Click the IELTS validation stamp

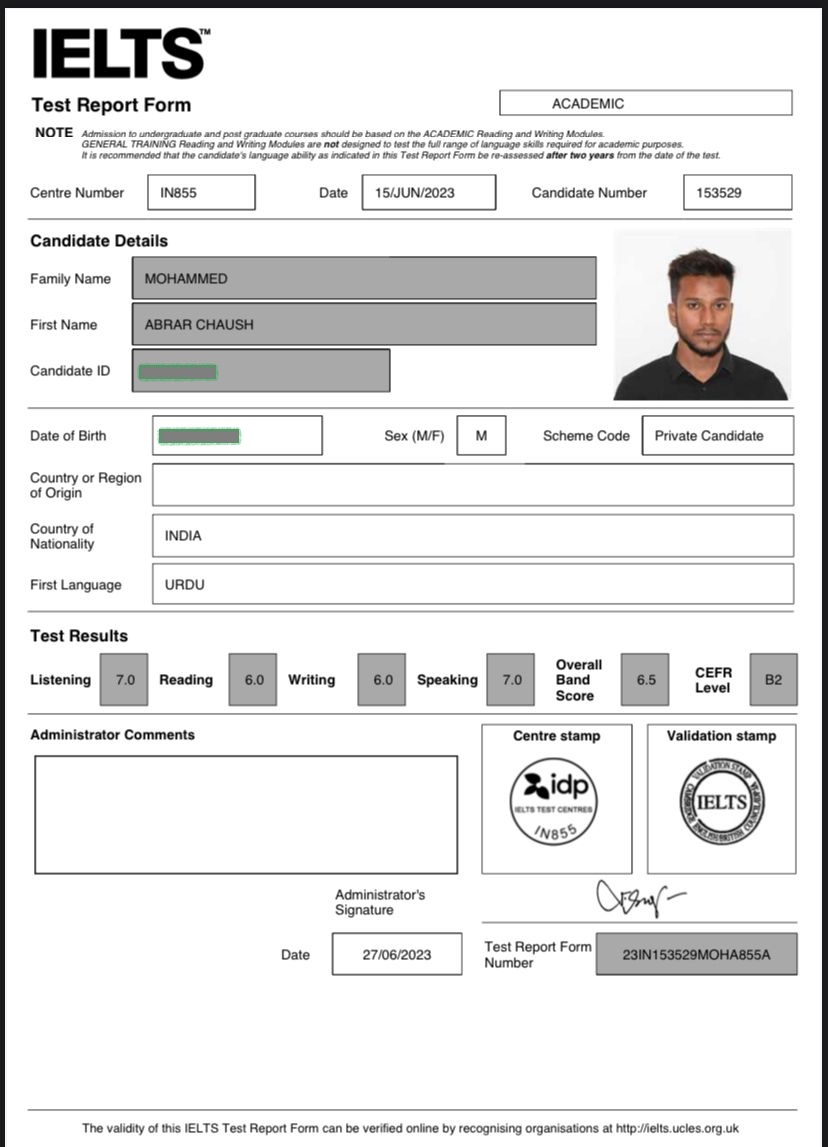click(x=721, y=801)
